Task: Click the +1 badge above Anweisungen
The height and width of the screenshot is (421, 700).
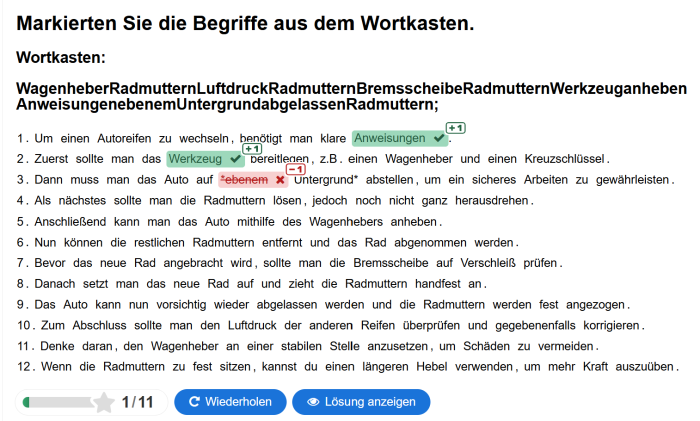Action: 455,128
